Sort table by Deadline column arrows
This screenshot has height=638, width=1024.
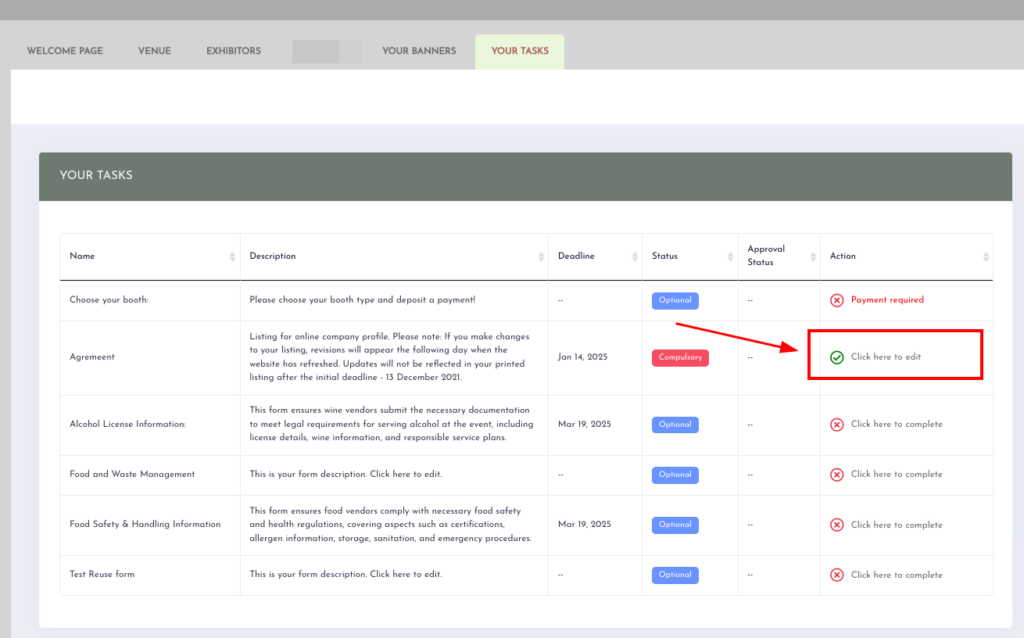[x=634, y=257]
